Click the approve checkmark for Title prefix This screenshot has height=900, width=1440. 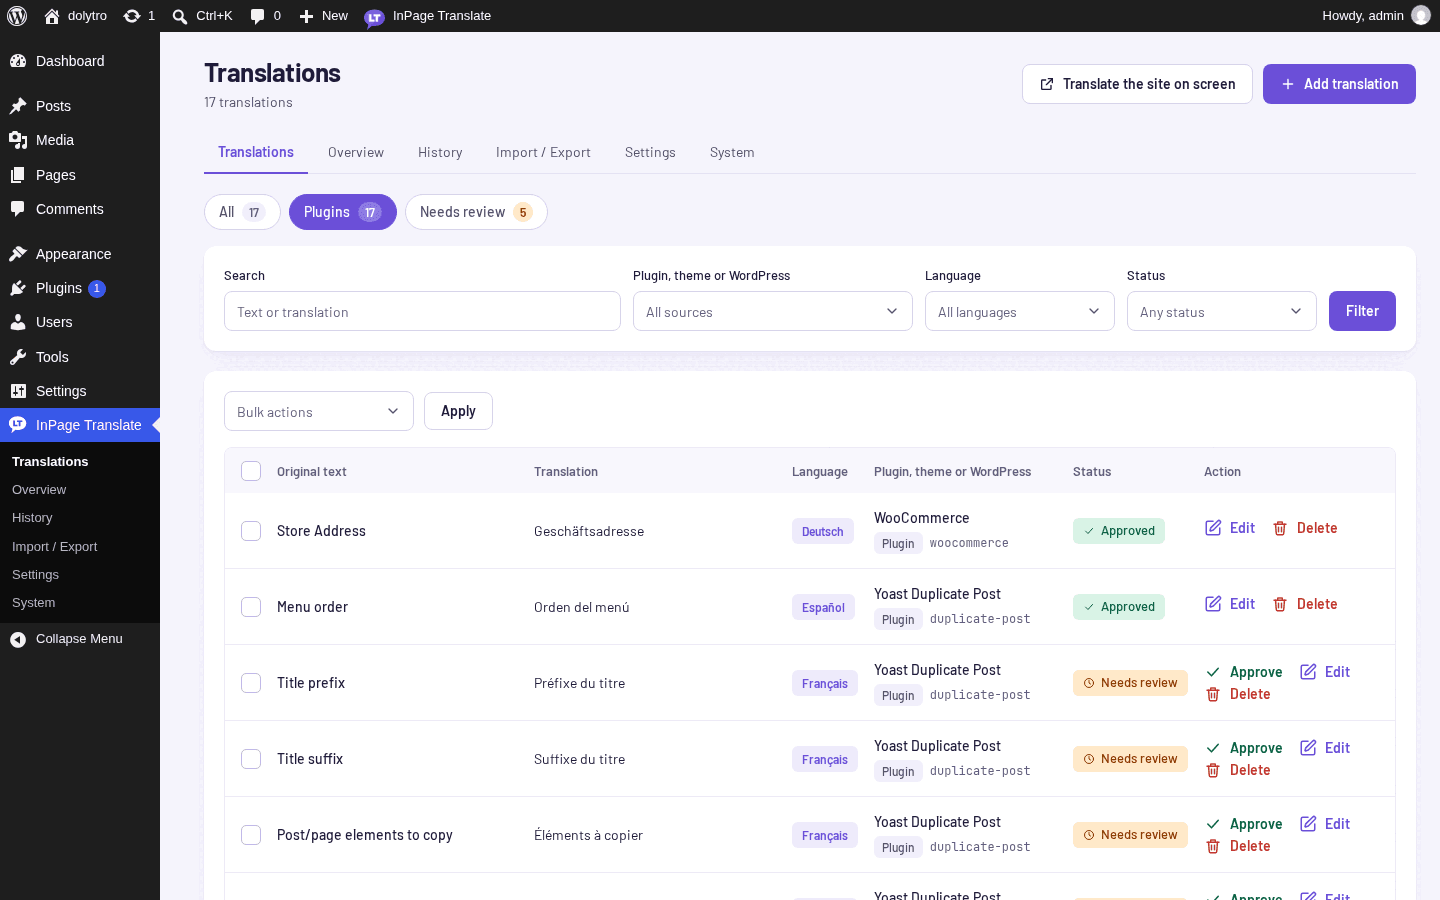pyautogui.click(x=1213, y=672)
